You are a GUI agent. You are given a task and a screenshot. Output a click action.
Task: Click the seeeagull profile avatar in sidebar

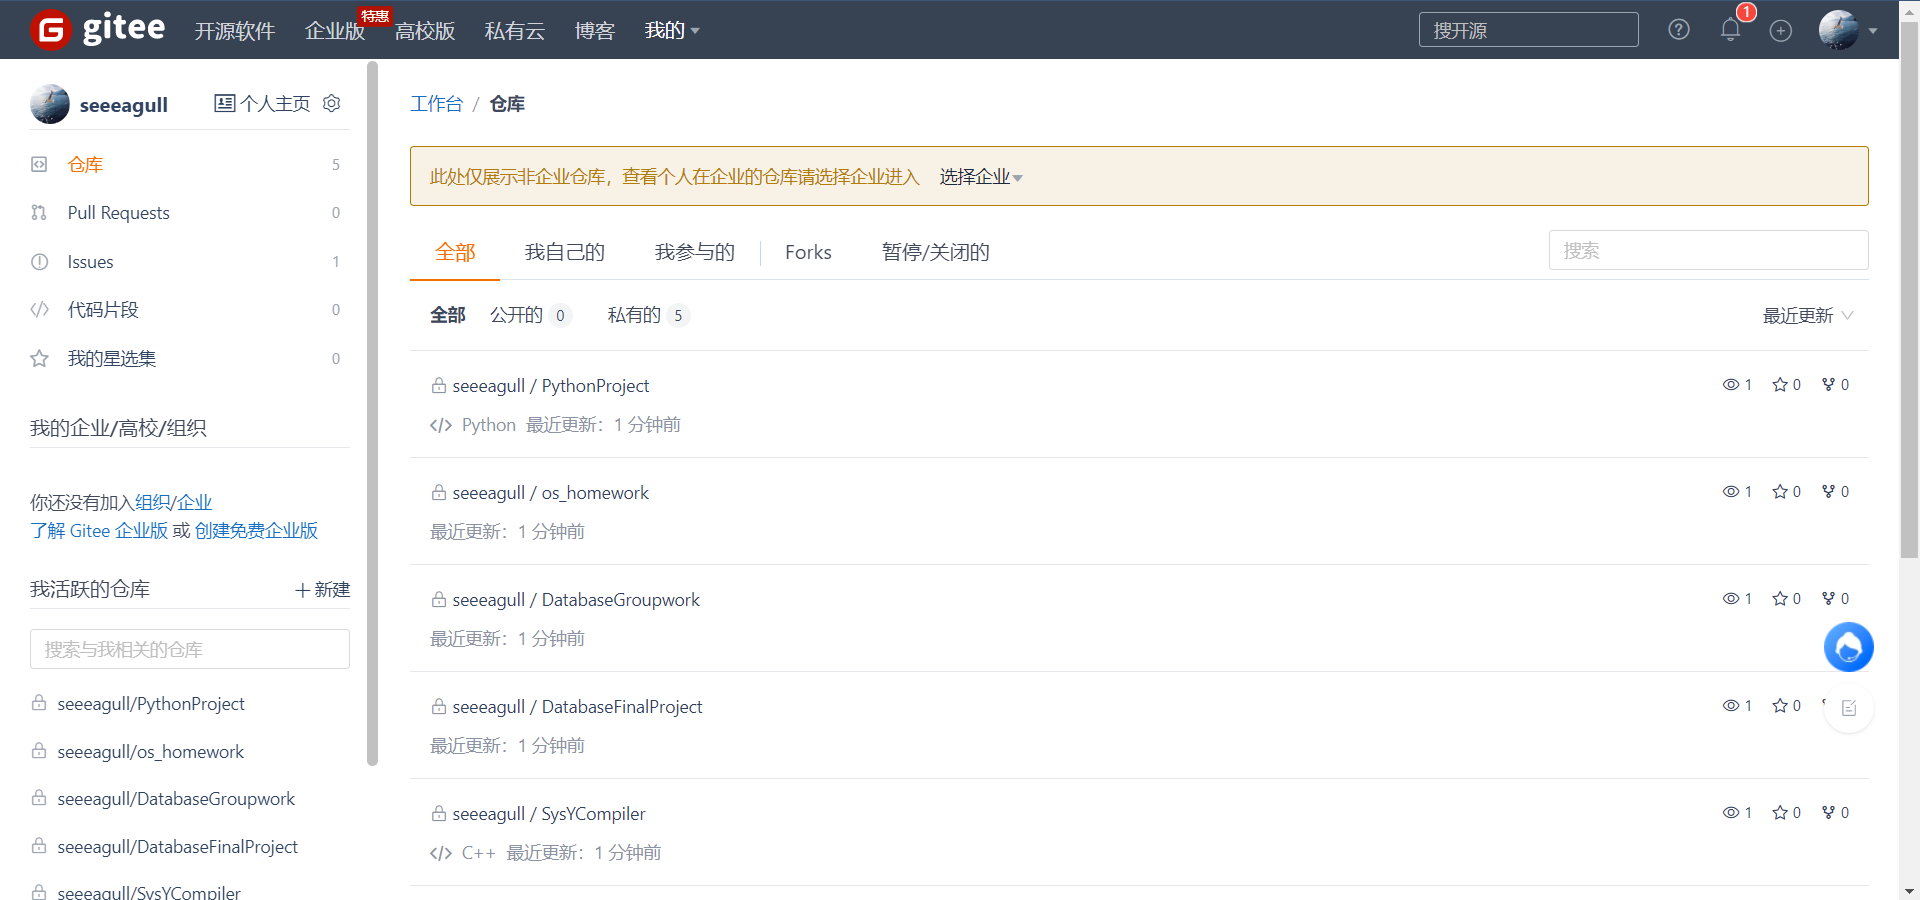click(50, 104)
